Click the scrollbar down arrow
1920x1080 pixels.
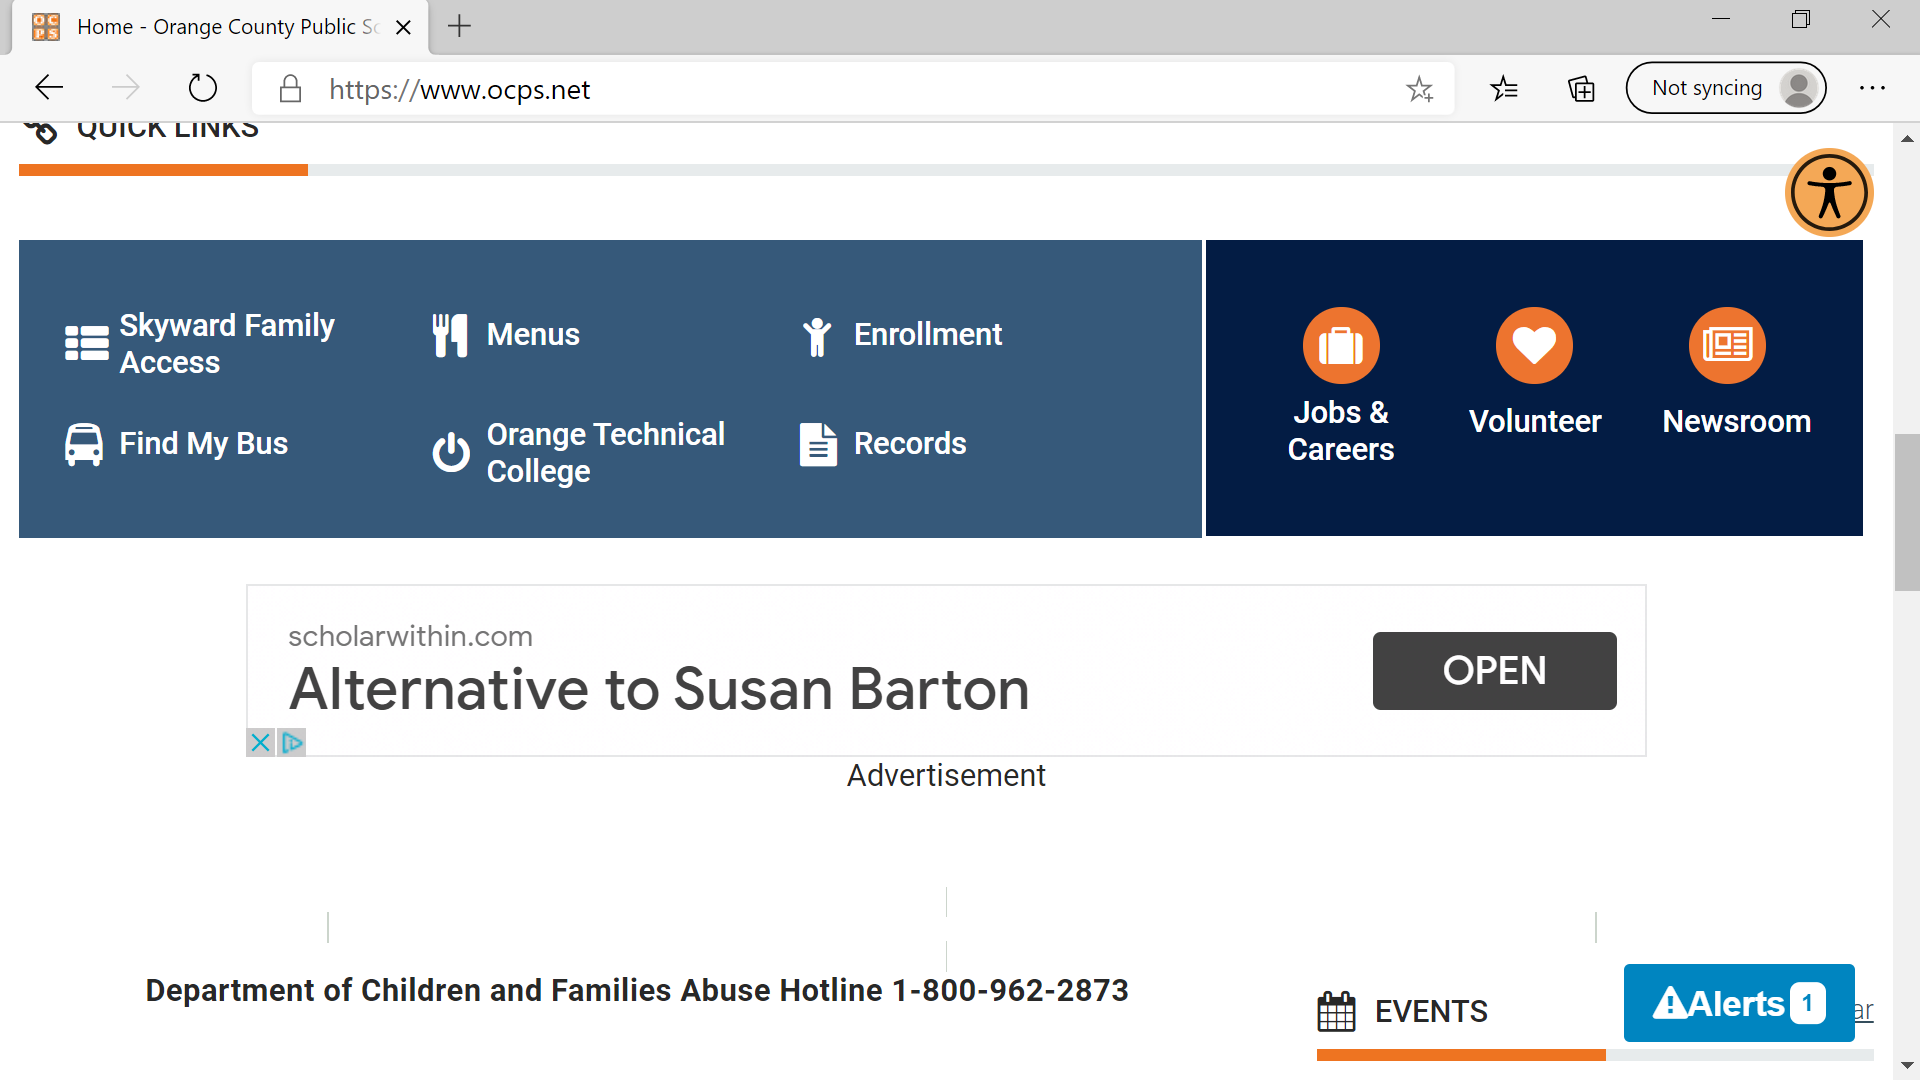click(x=1906, y=1066)
